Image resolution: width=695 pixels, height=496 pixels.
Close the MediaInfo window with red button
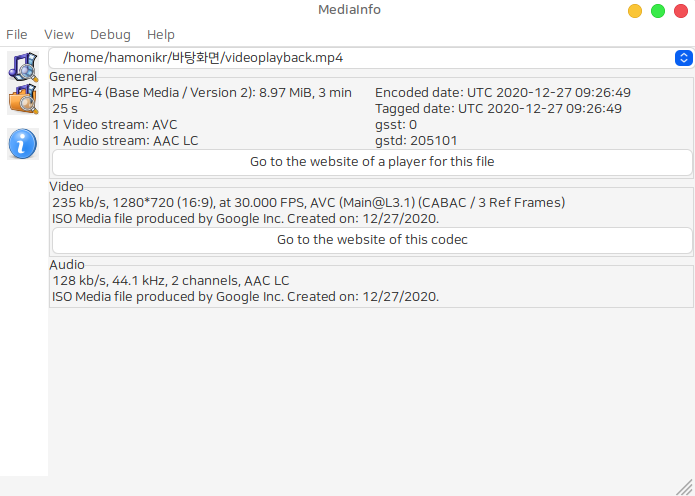tap(681, 11)
